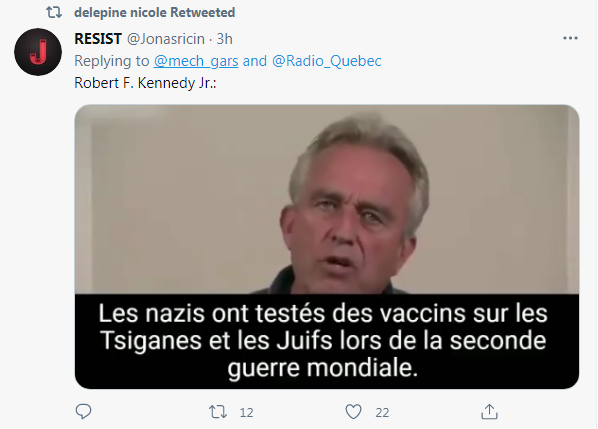Screen dimensions: 598x429
Task: Open the 'delepine nicole Retweeted' link
Action: click(x=154, y=13)
